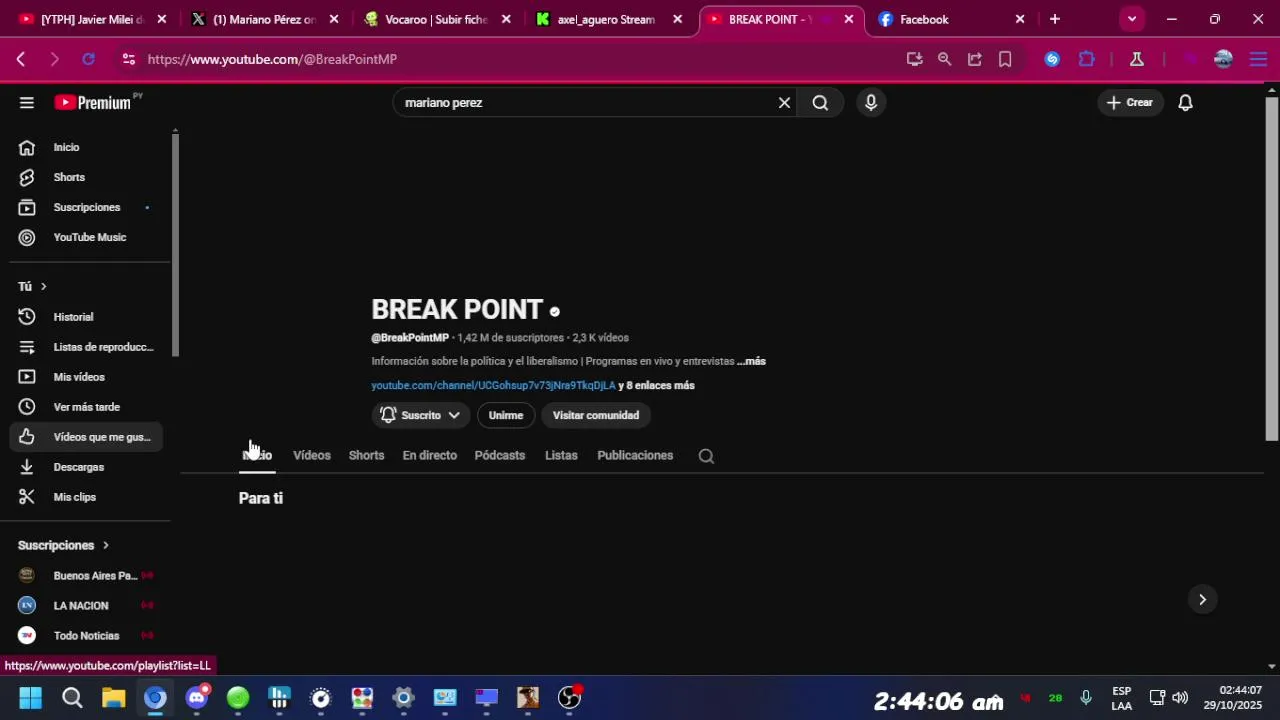Open site information icon beside URL
Viewport: 1280px width, 720px height.
(128, 59)
